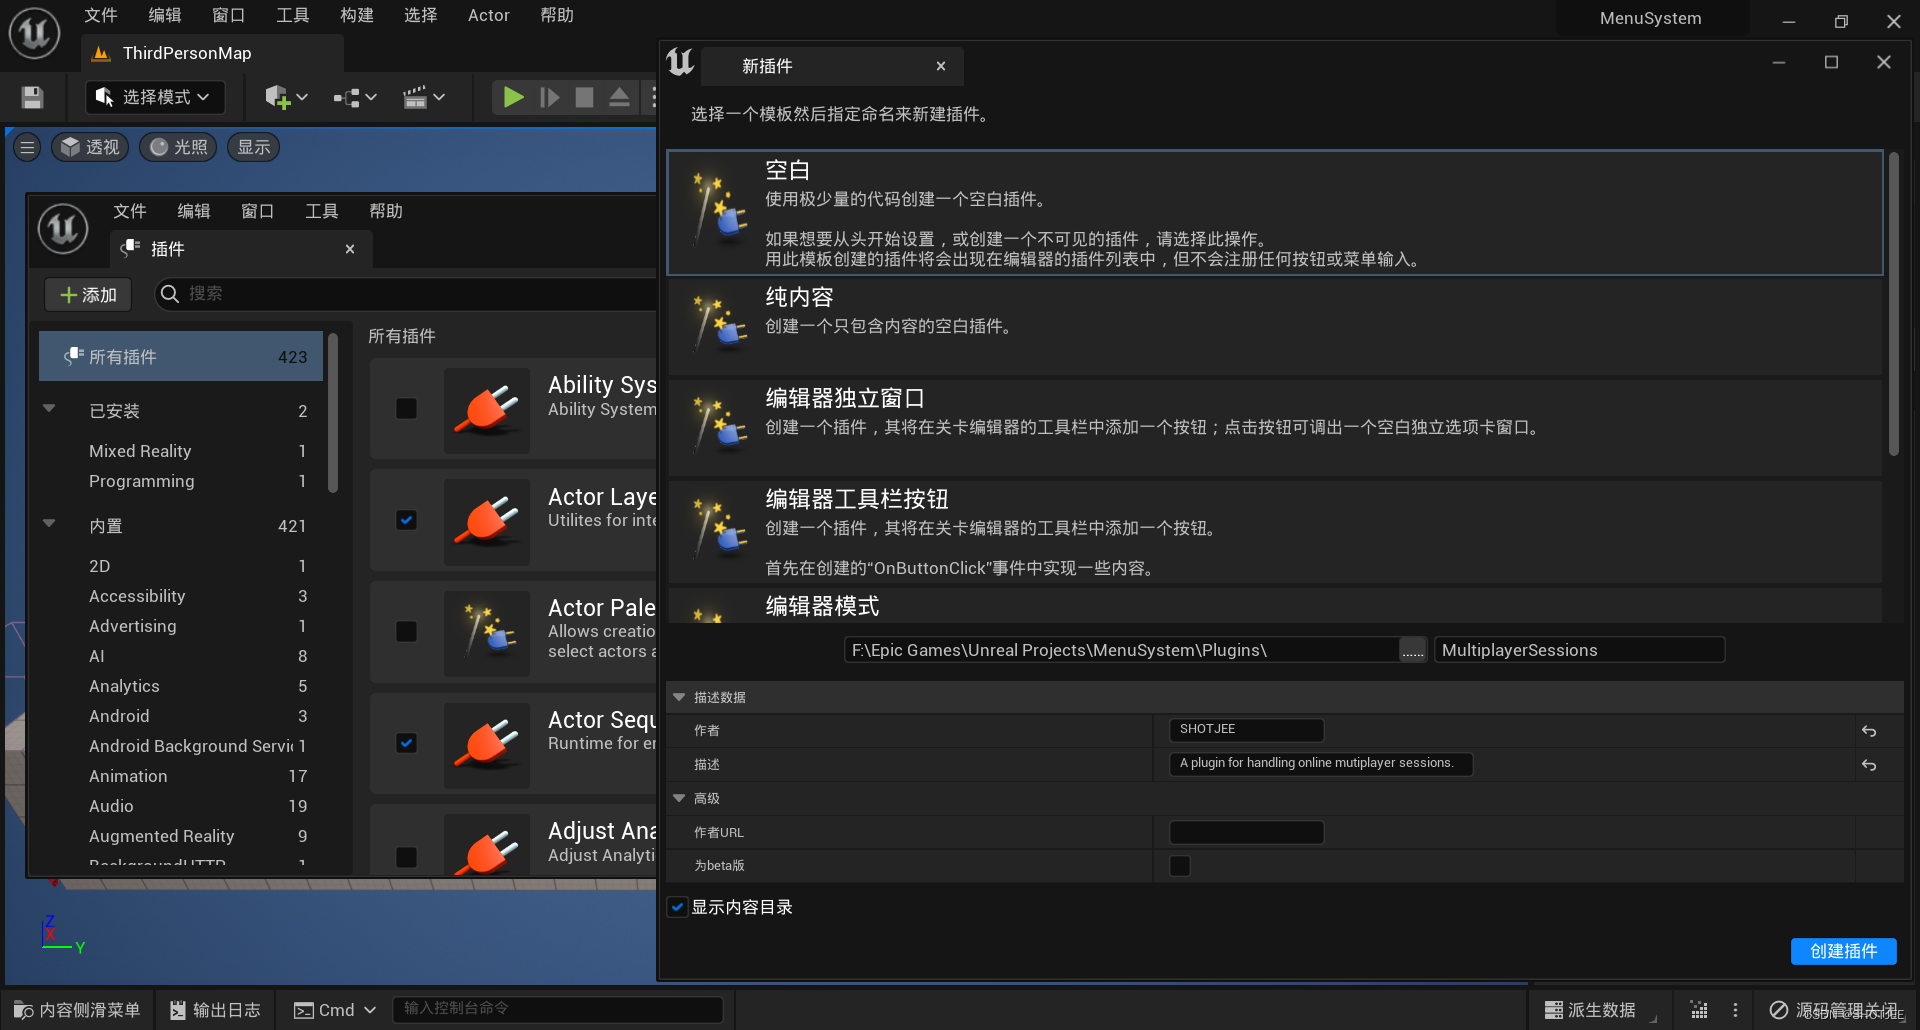Open the 帮助 menu
Viewport: 1920px width, 1030px height.
557,15
